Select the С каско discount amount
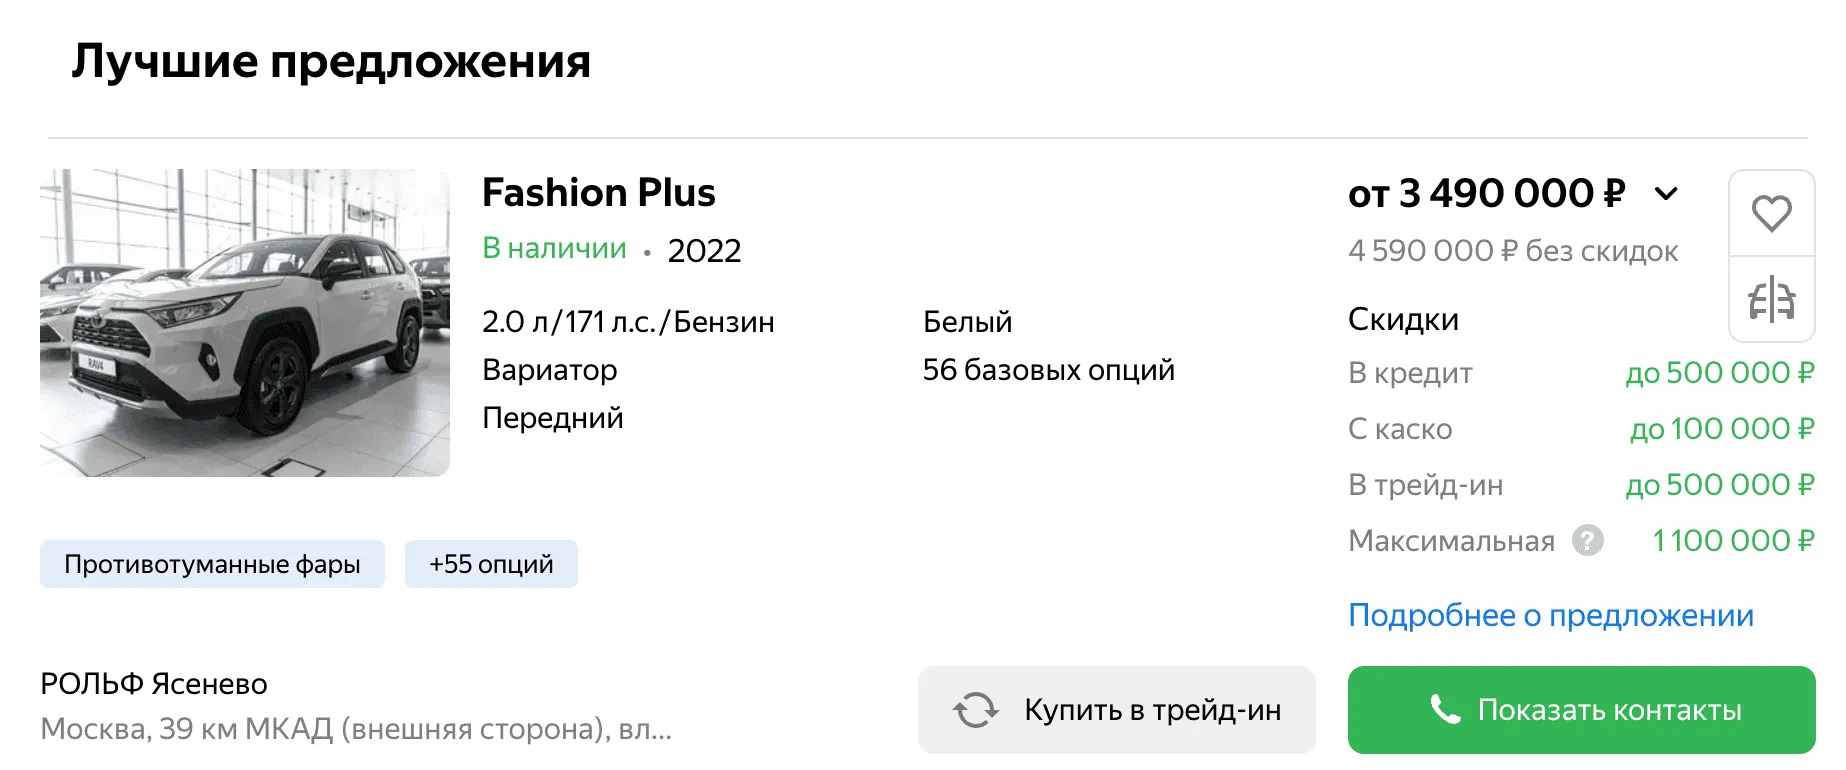Image resolution: width=1846 pixels, height=770 pixels. 1721,429
